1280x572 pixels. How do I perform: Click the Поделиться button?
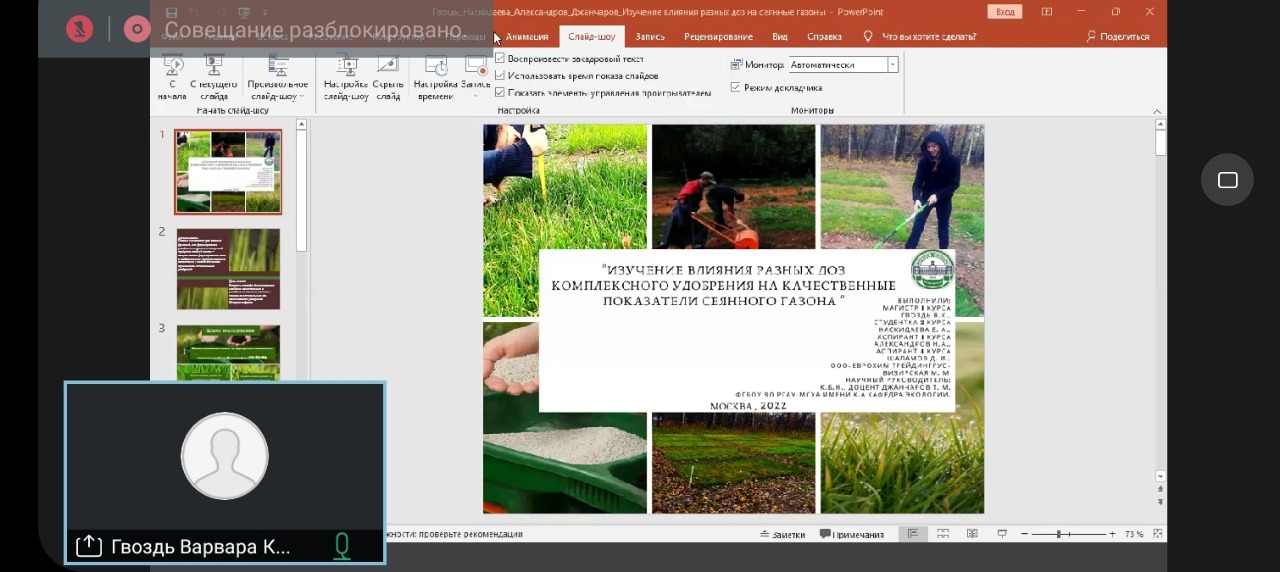click(x=1117, y=37)
